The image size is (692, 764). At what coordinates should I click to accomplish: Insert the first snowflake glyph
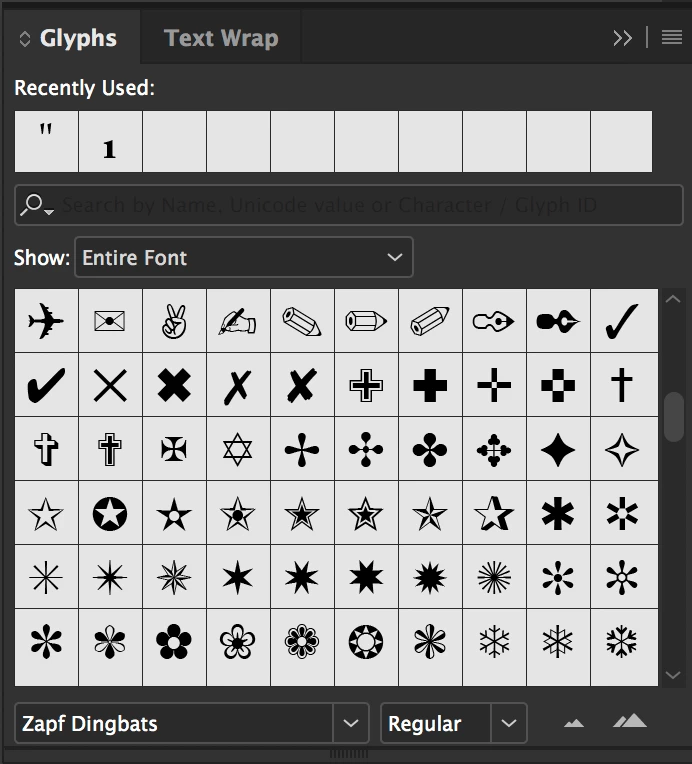coord(494,641)
